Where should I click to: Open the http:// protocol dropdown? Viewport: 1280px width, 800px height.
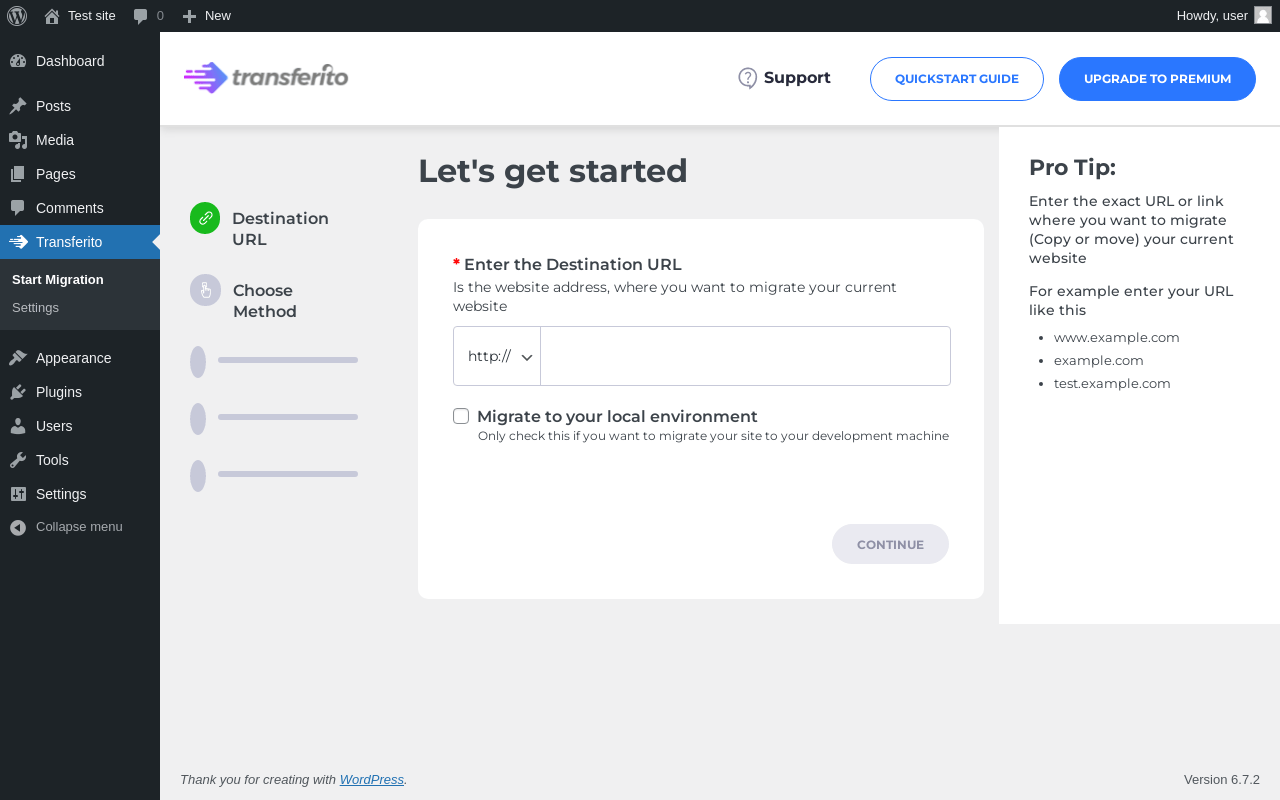497,356
